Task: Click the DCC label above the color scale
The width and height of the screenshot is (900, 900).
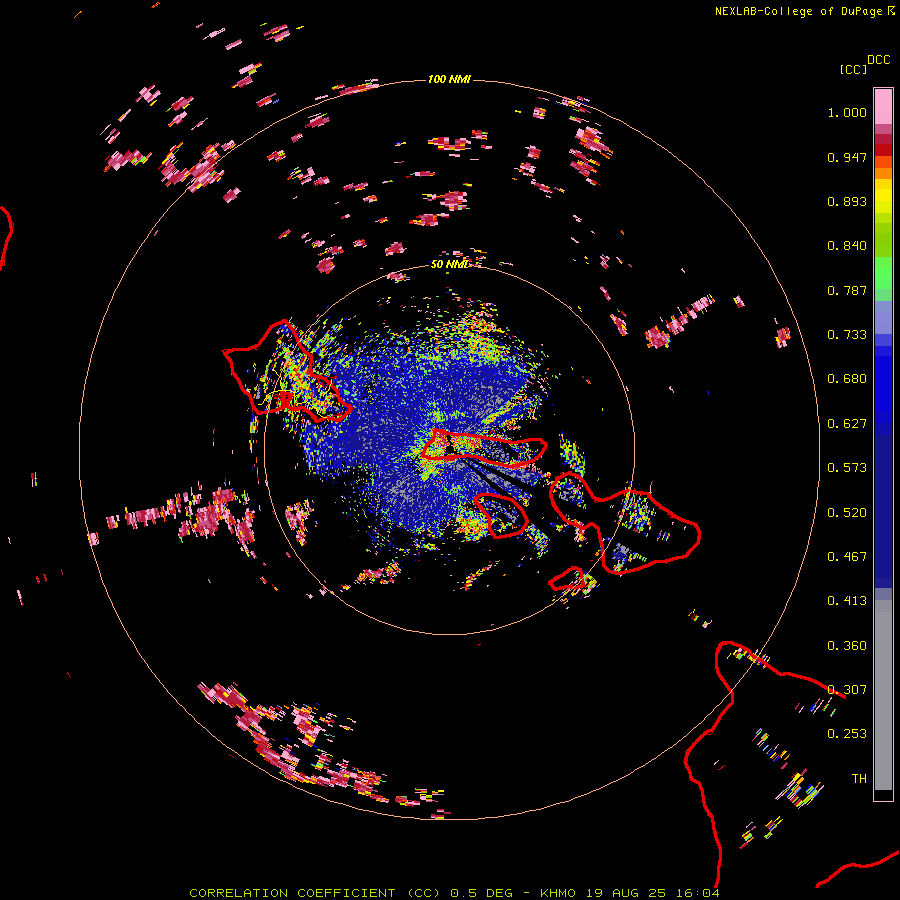Action: coord(879,60)
